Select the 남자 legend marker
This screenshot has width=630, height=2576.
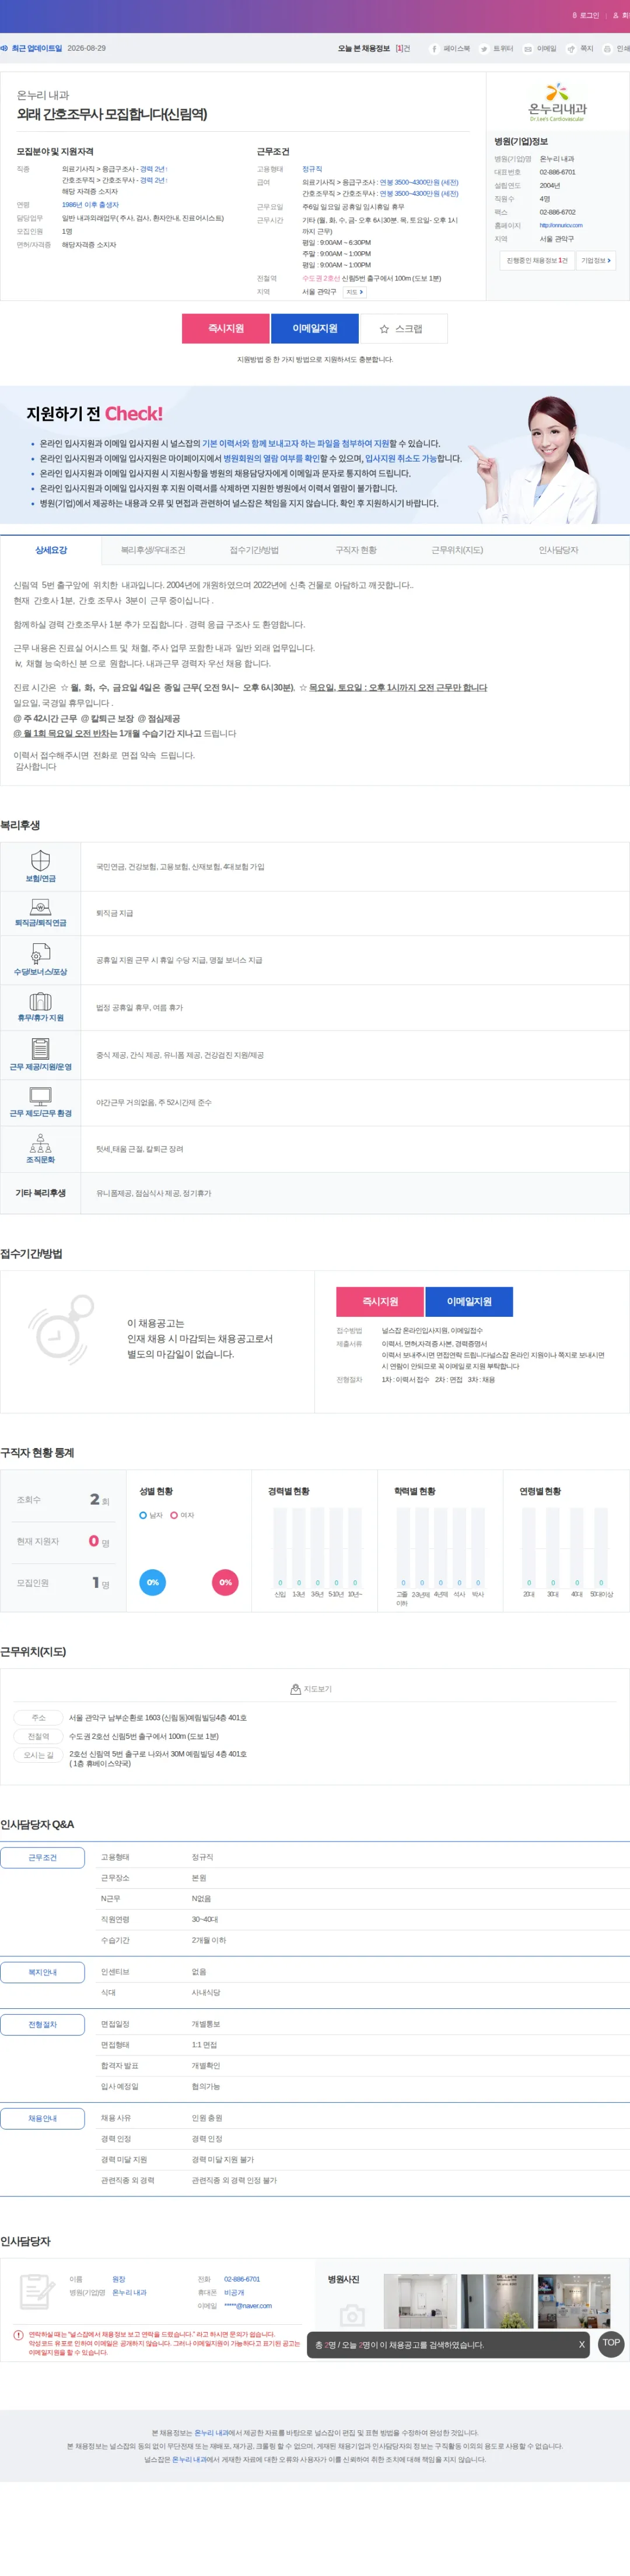pyautogui.click(x=143, y=1515)
